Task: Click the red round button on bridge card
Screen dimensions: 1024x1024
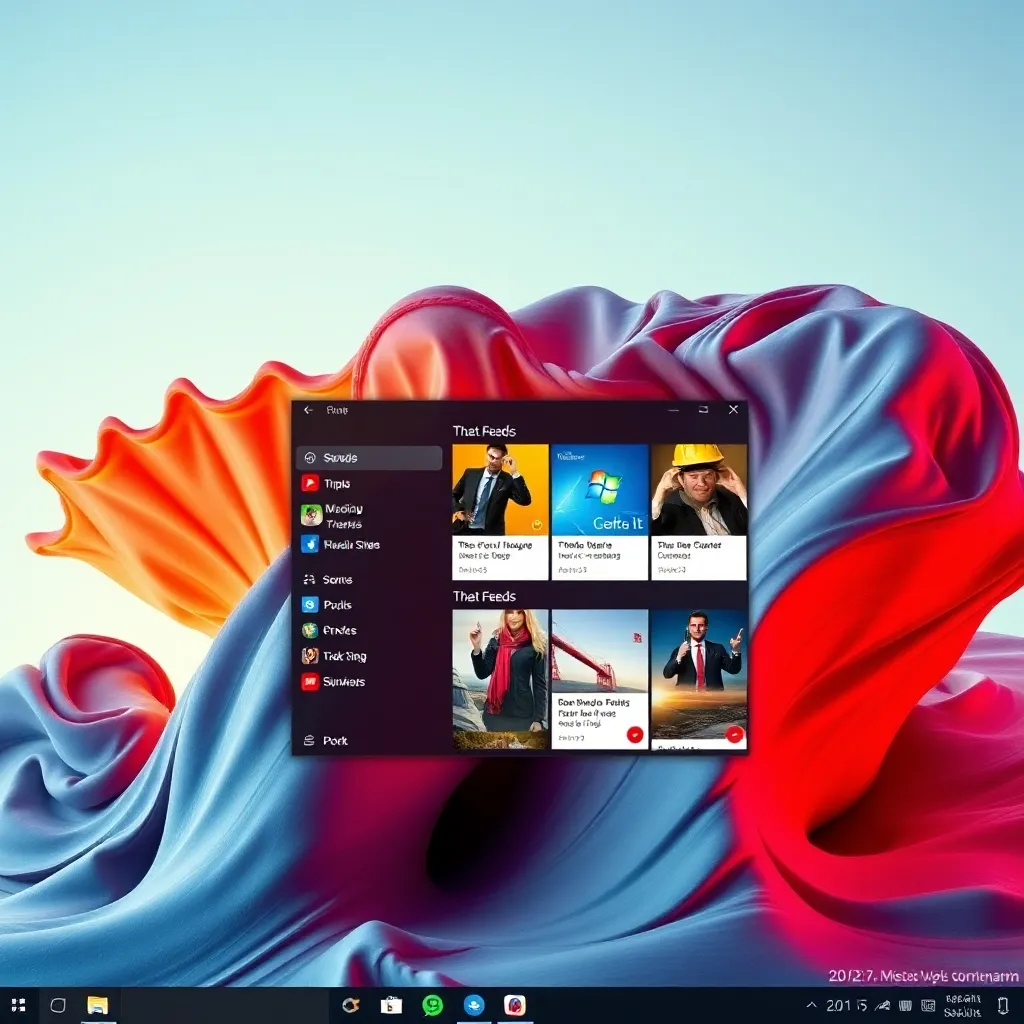Action: point(635,735)
